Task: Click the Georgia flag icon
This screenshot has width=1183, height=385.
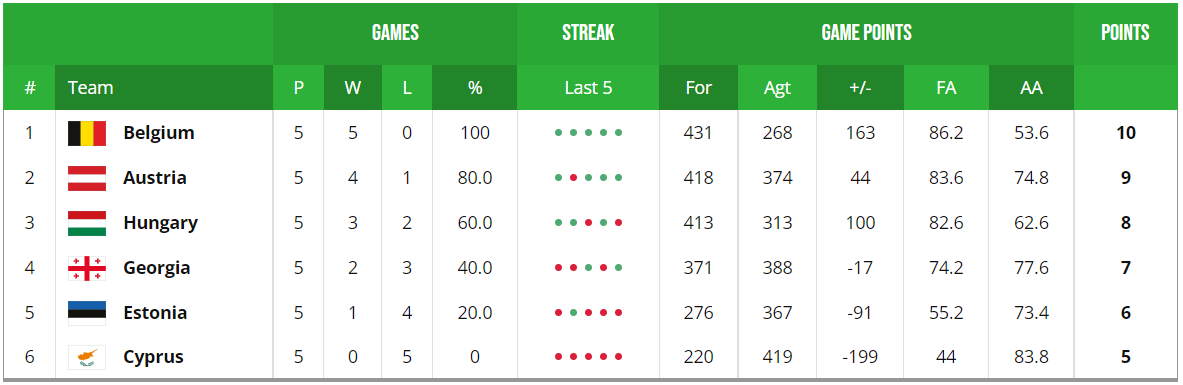Action: [87, 268]
